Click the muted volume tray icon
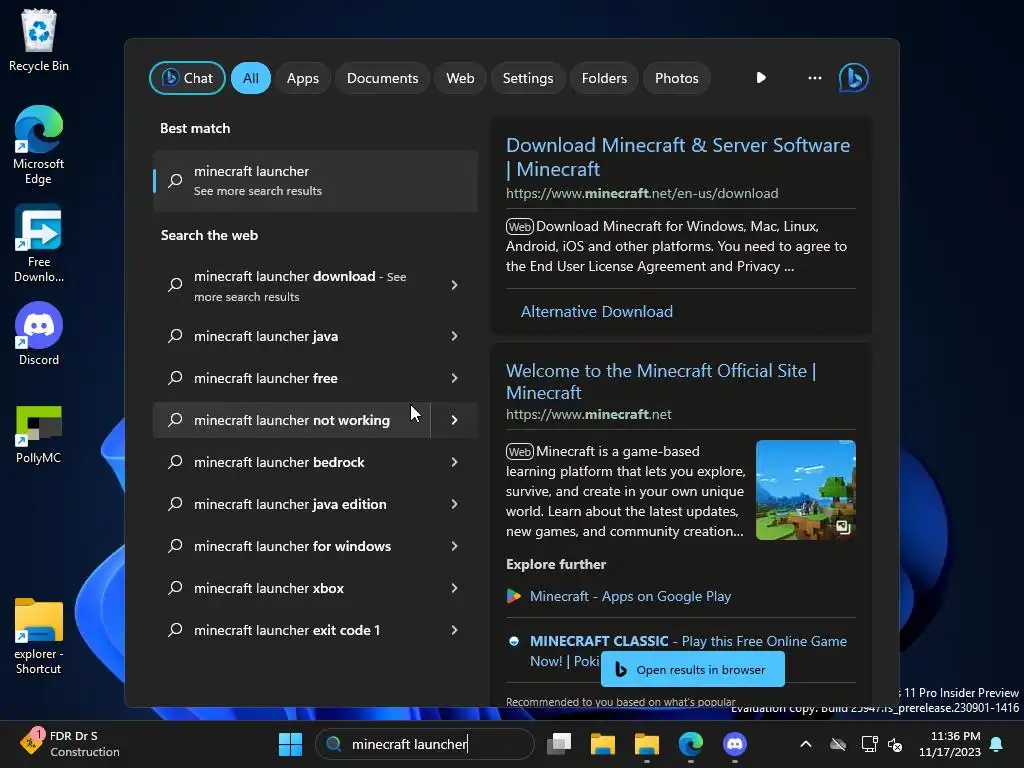This screenshot has width=1024, height=768. coord(895,744)
